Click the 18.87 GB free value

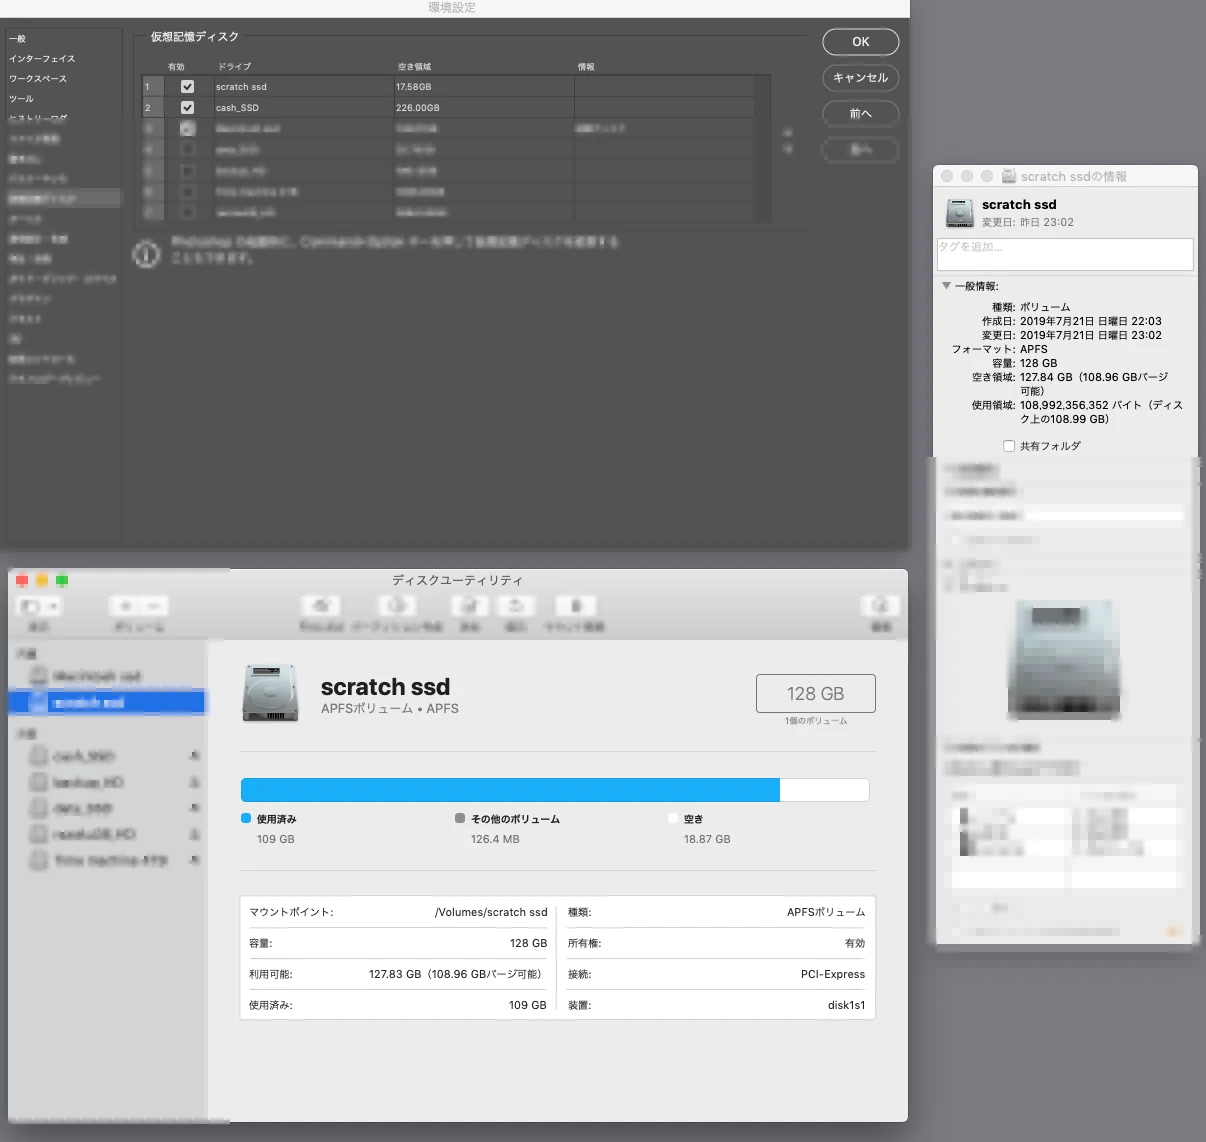click(x=707, y=839)
